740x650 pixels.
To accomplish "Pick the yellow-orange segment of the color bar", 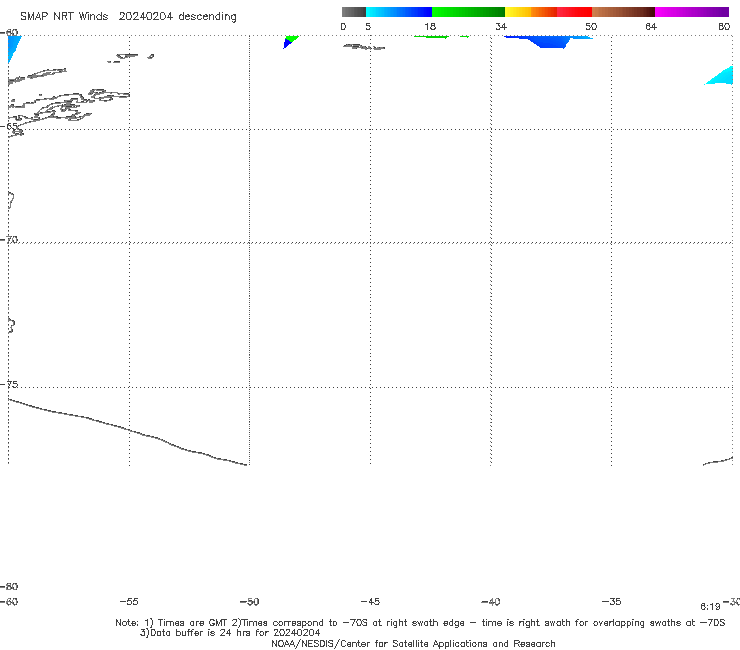I will pos(531,12).
